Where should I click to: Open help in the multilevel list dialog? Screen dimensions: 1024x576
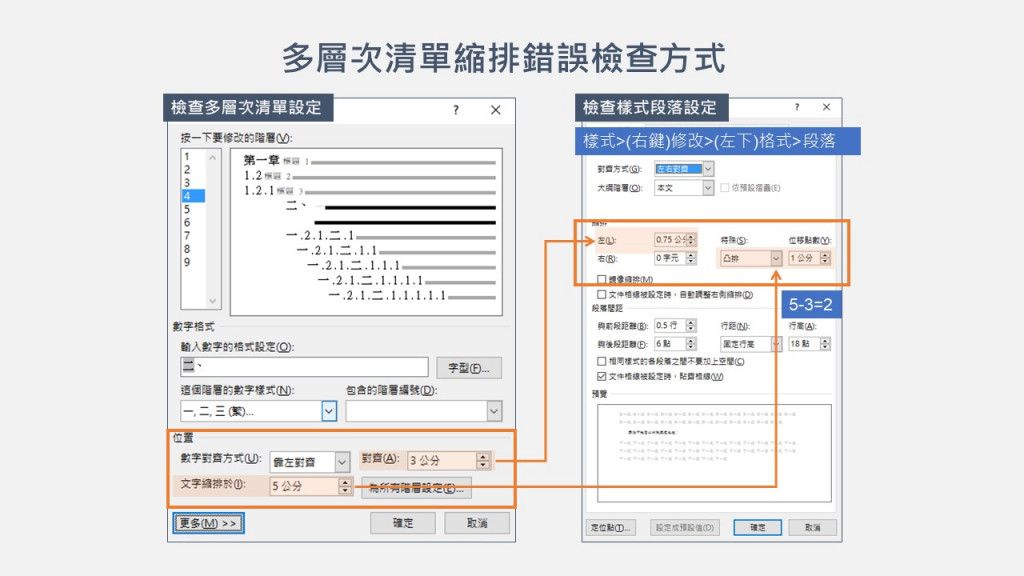[x=456, y=110]
